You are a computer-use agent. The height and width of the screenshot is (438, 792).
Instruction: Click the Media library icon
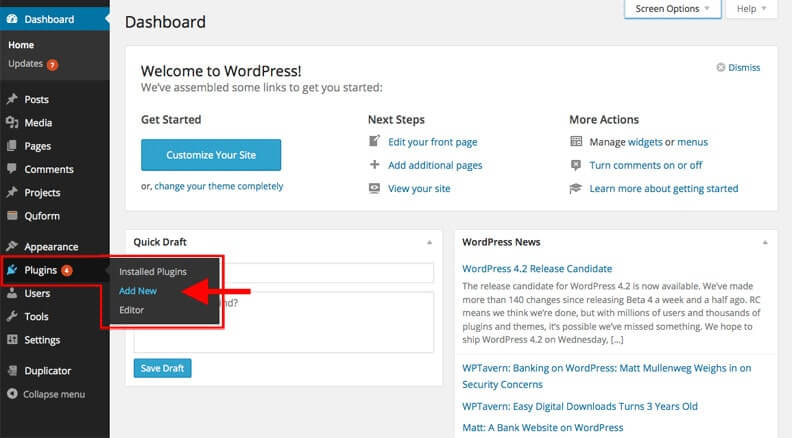(12, 122)
